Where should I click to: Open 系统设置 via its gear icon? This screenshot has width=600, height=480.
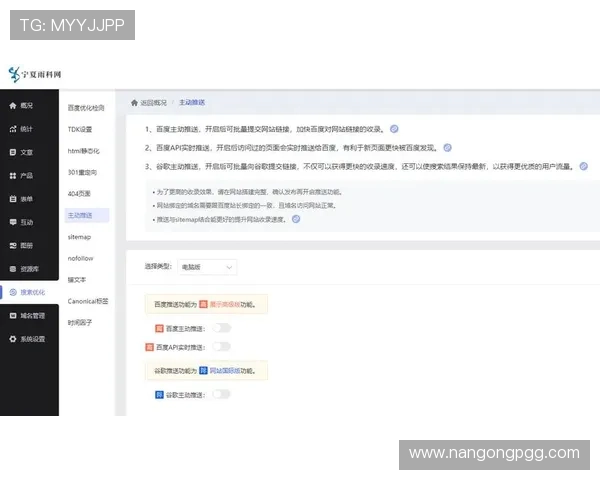click(13, 339)
